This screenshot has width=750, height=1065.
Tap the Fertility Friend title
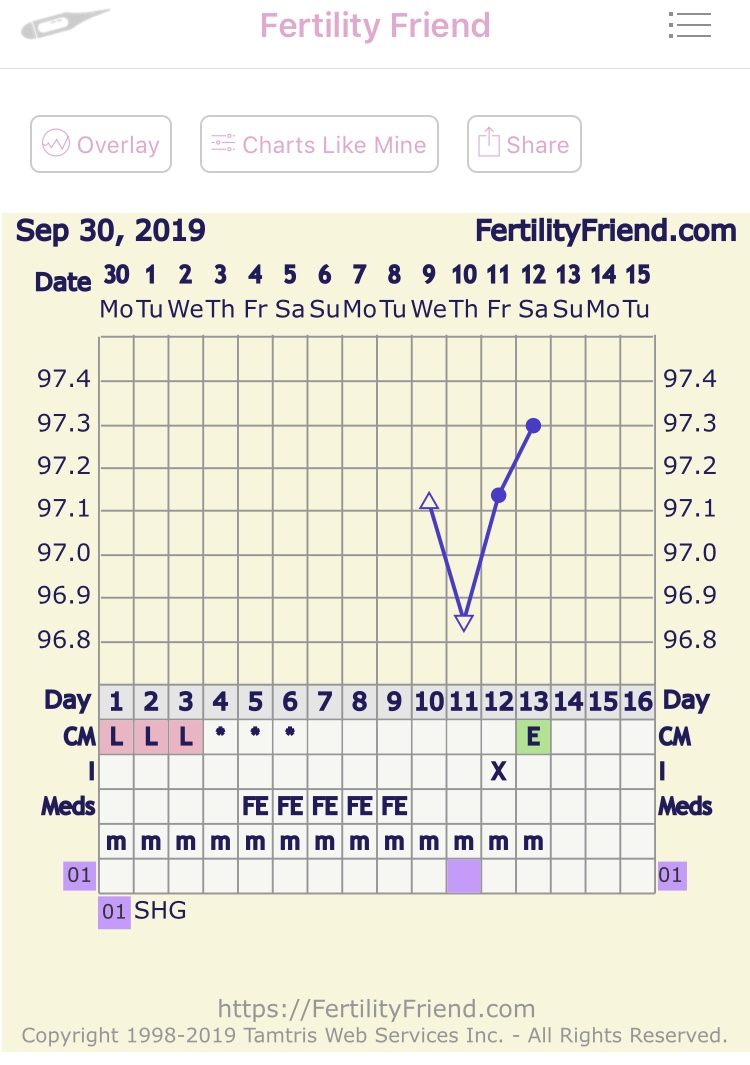375,26
